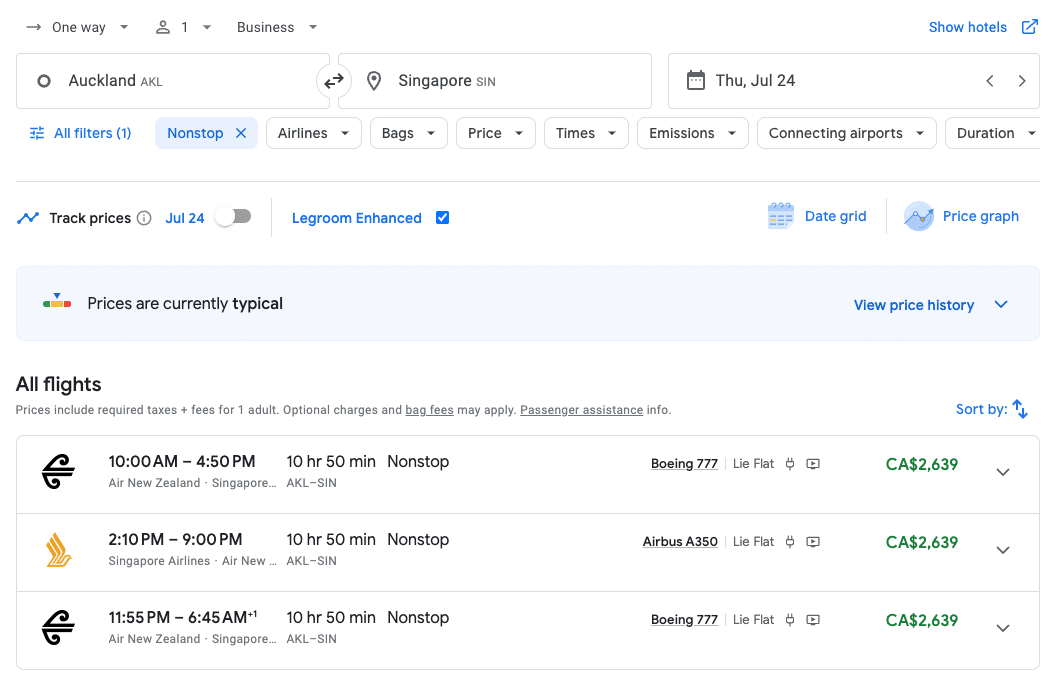Image resolution: width=1054 pixels, height=683 pixels.
Task: Open the Airlines filter dropdown
Action: [x=313, y=133]
